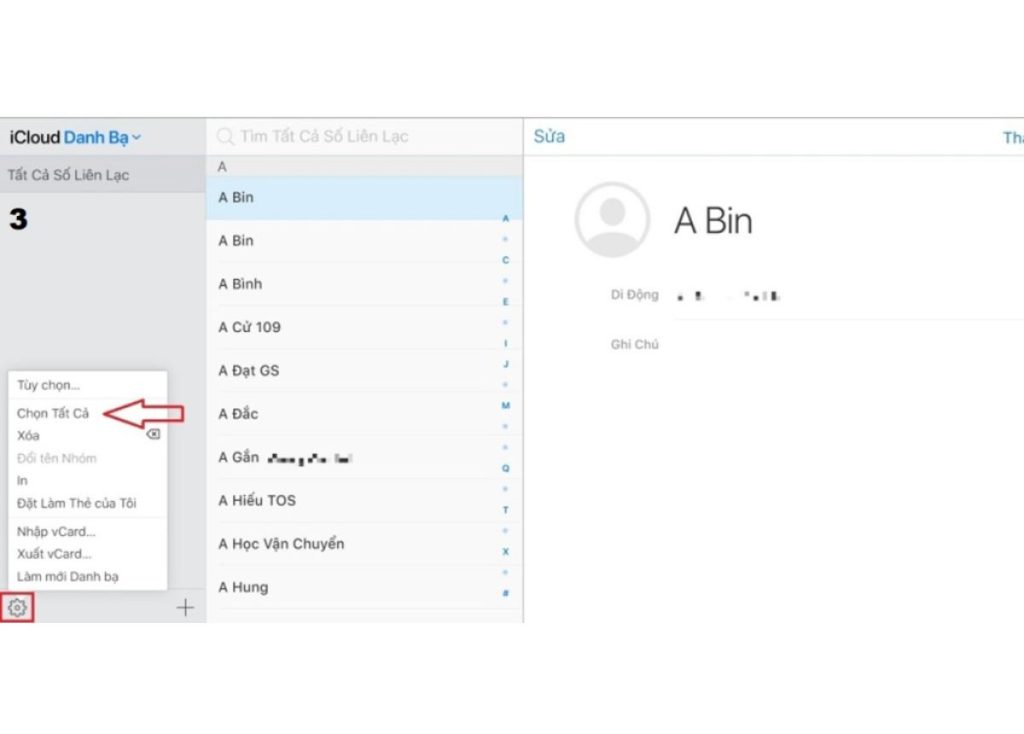This screenshot has height=734, width=1024.
Task: Select Tất Cả Số Liên Lạc group
Action: (x=103, y=175)
